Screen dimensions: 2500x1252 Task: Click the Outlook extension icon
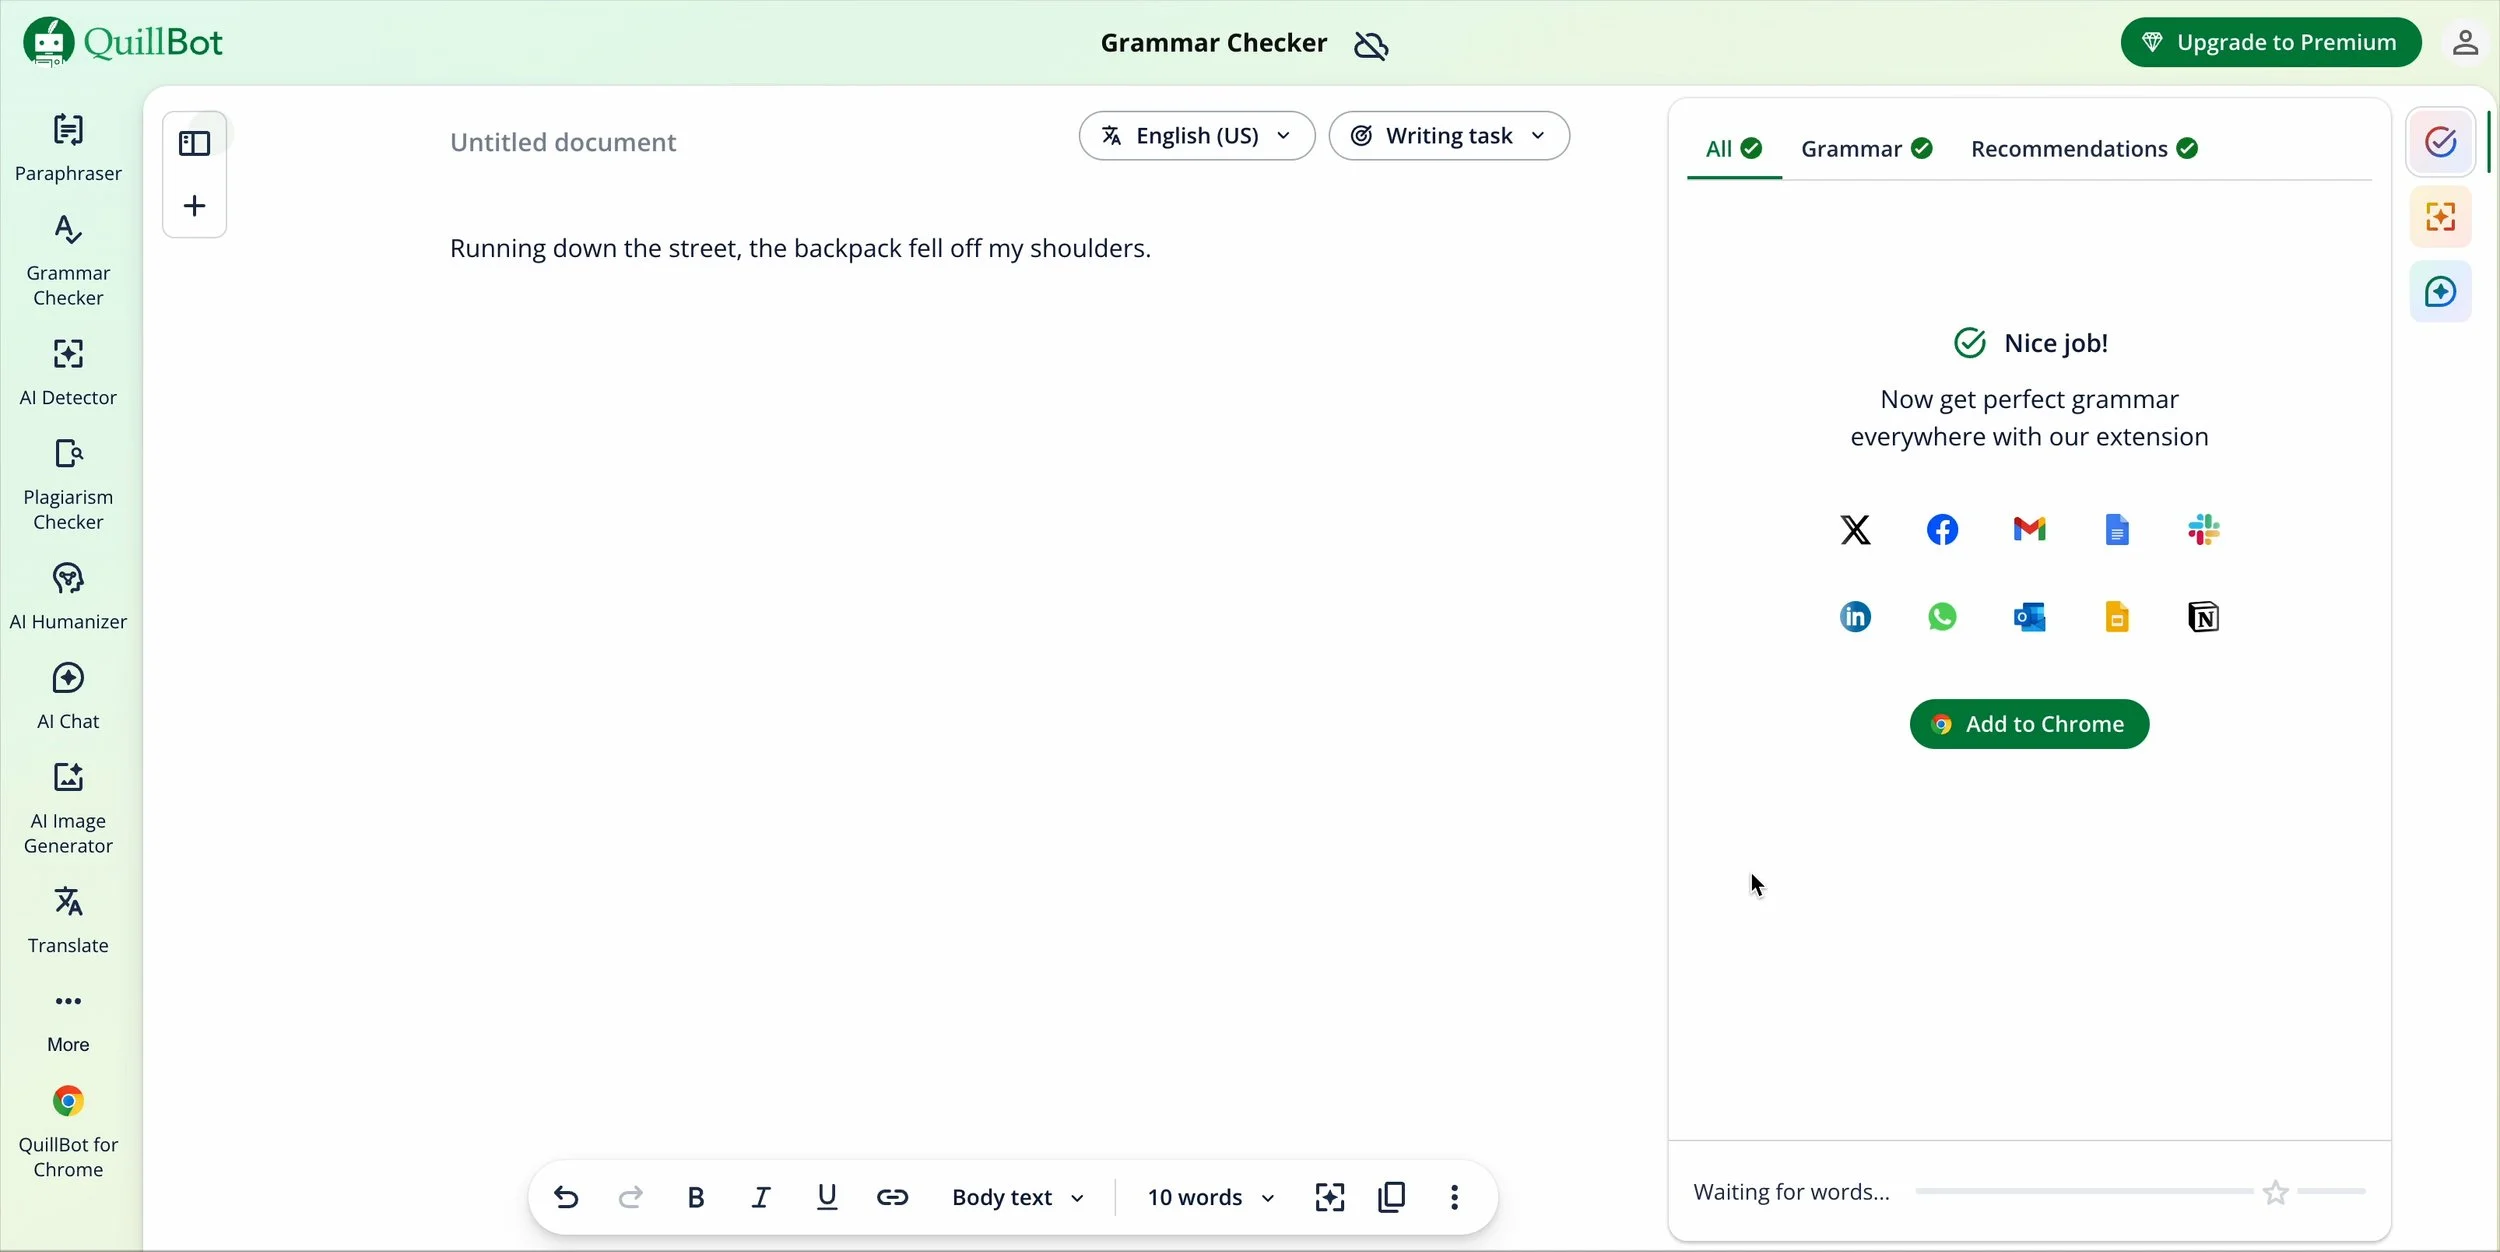tap(2030, 618)
